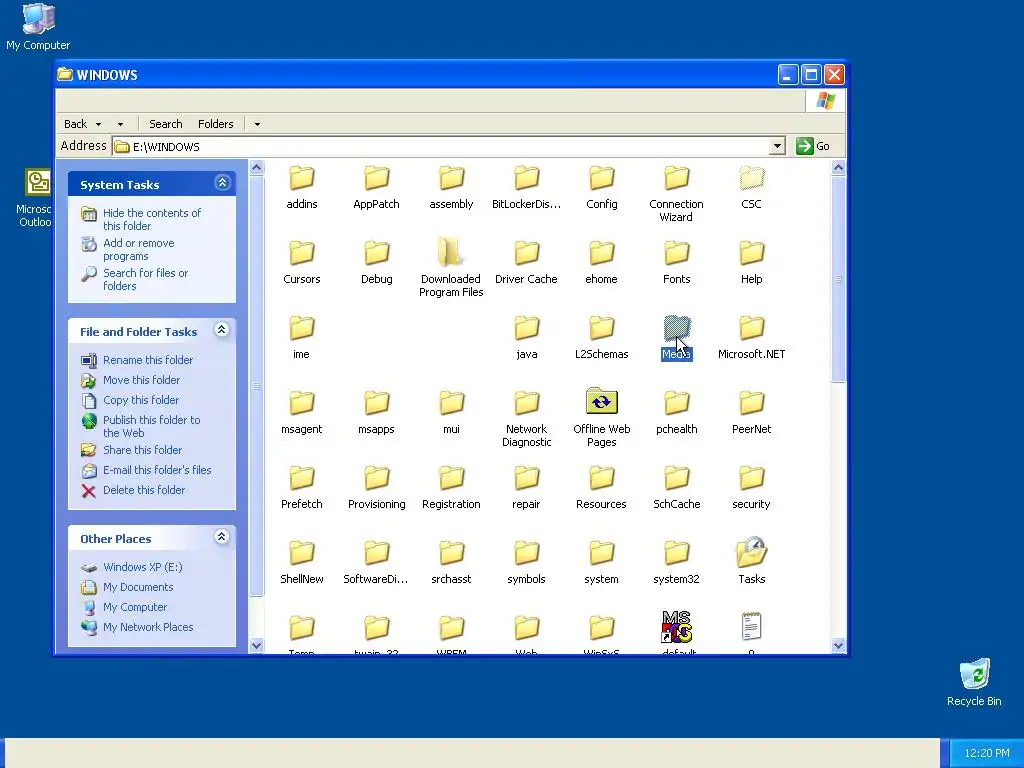1024x768 pixels.
Task: Select the ehome folder
Action: point(601,263)
